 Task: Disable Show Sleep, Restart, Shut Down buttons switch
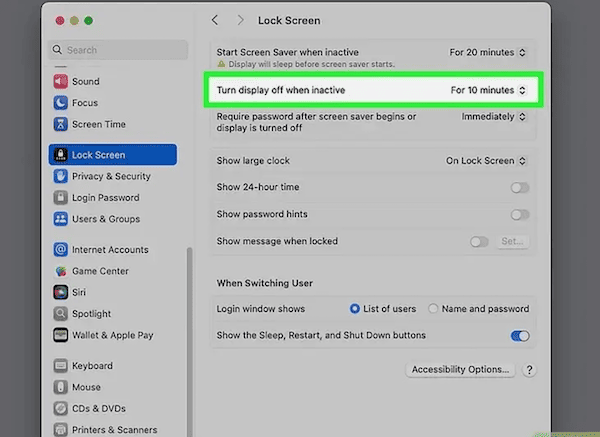coord(520,336)
